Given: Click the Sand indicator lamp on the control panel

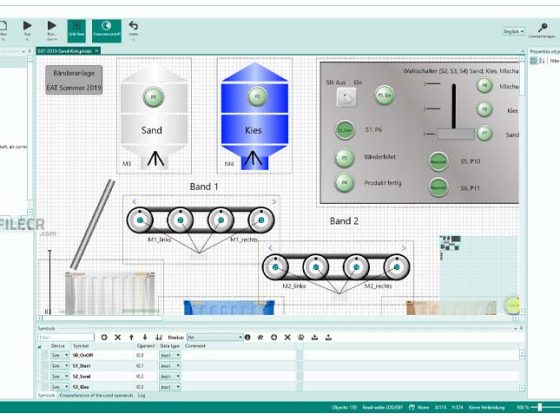Looking at the screenshot, I should pos(485,134).
